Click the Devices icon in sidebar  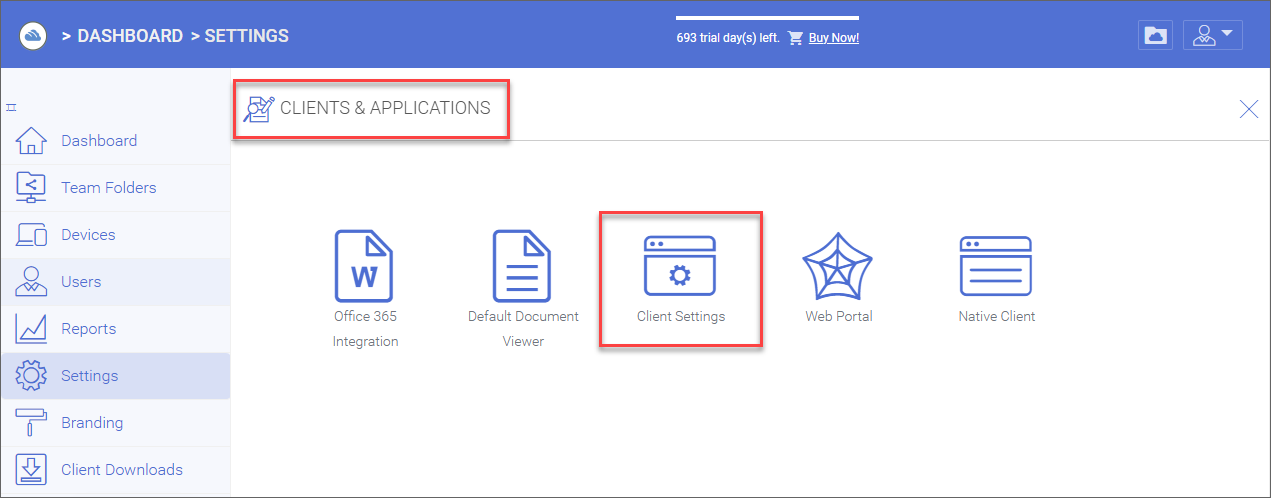[x=32, y=234]
